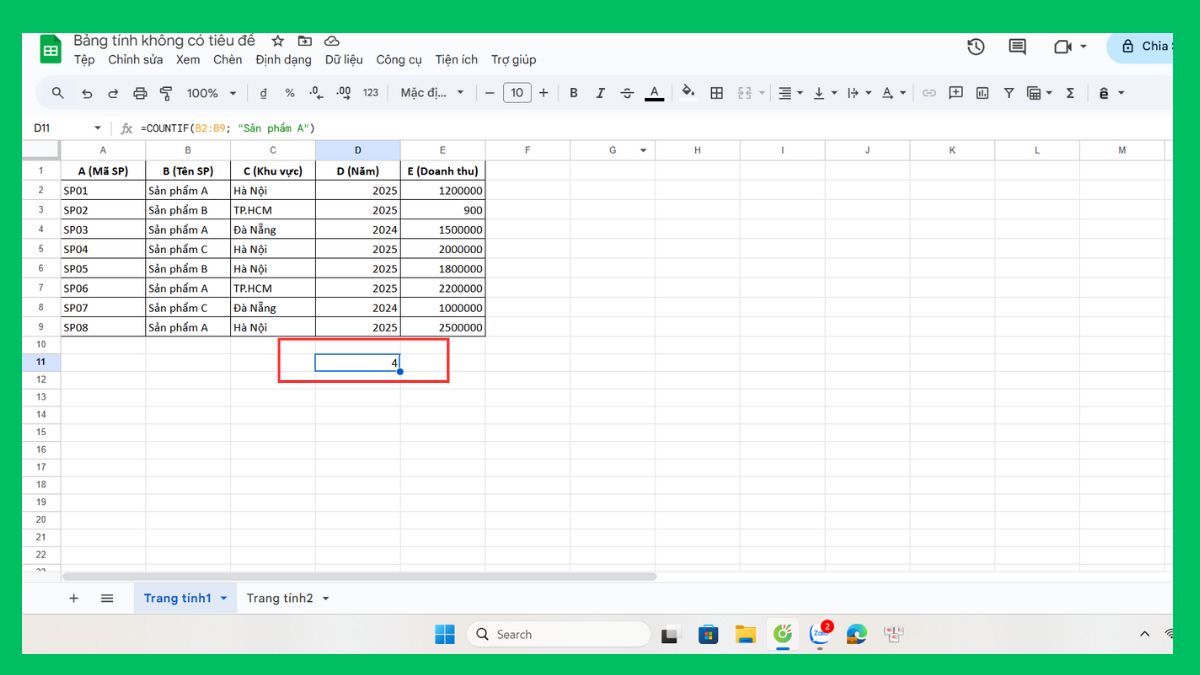1200x675 pixels.
Task: Click the Windows Search box on taskbar
Action: click(x=557, y=633)
